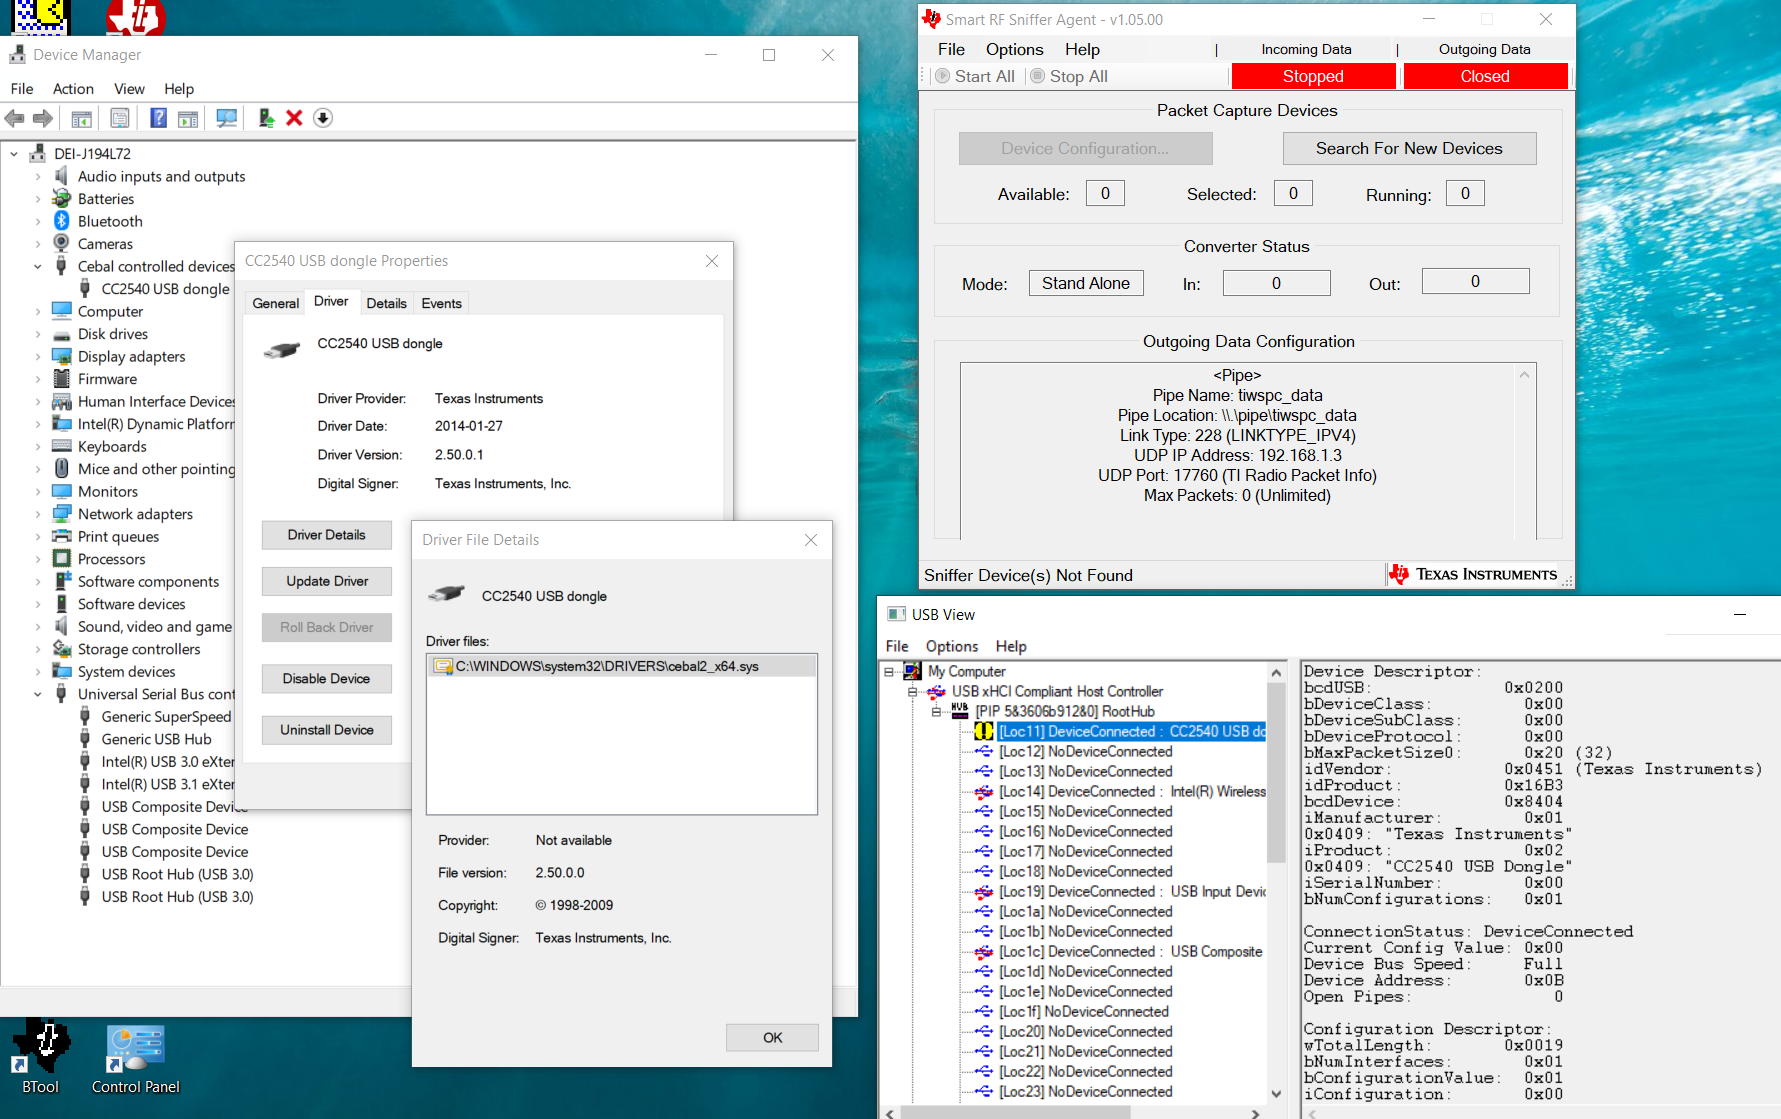This screenshot has height=1119, width=1781.
Task: Toggle the show/hide action pane icon
Action: click(188, 118)
